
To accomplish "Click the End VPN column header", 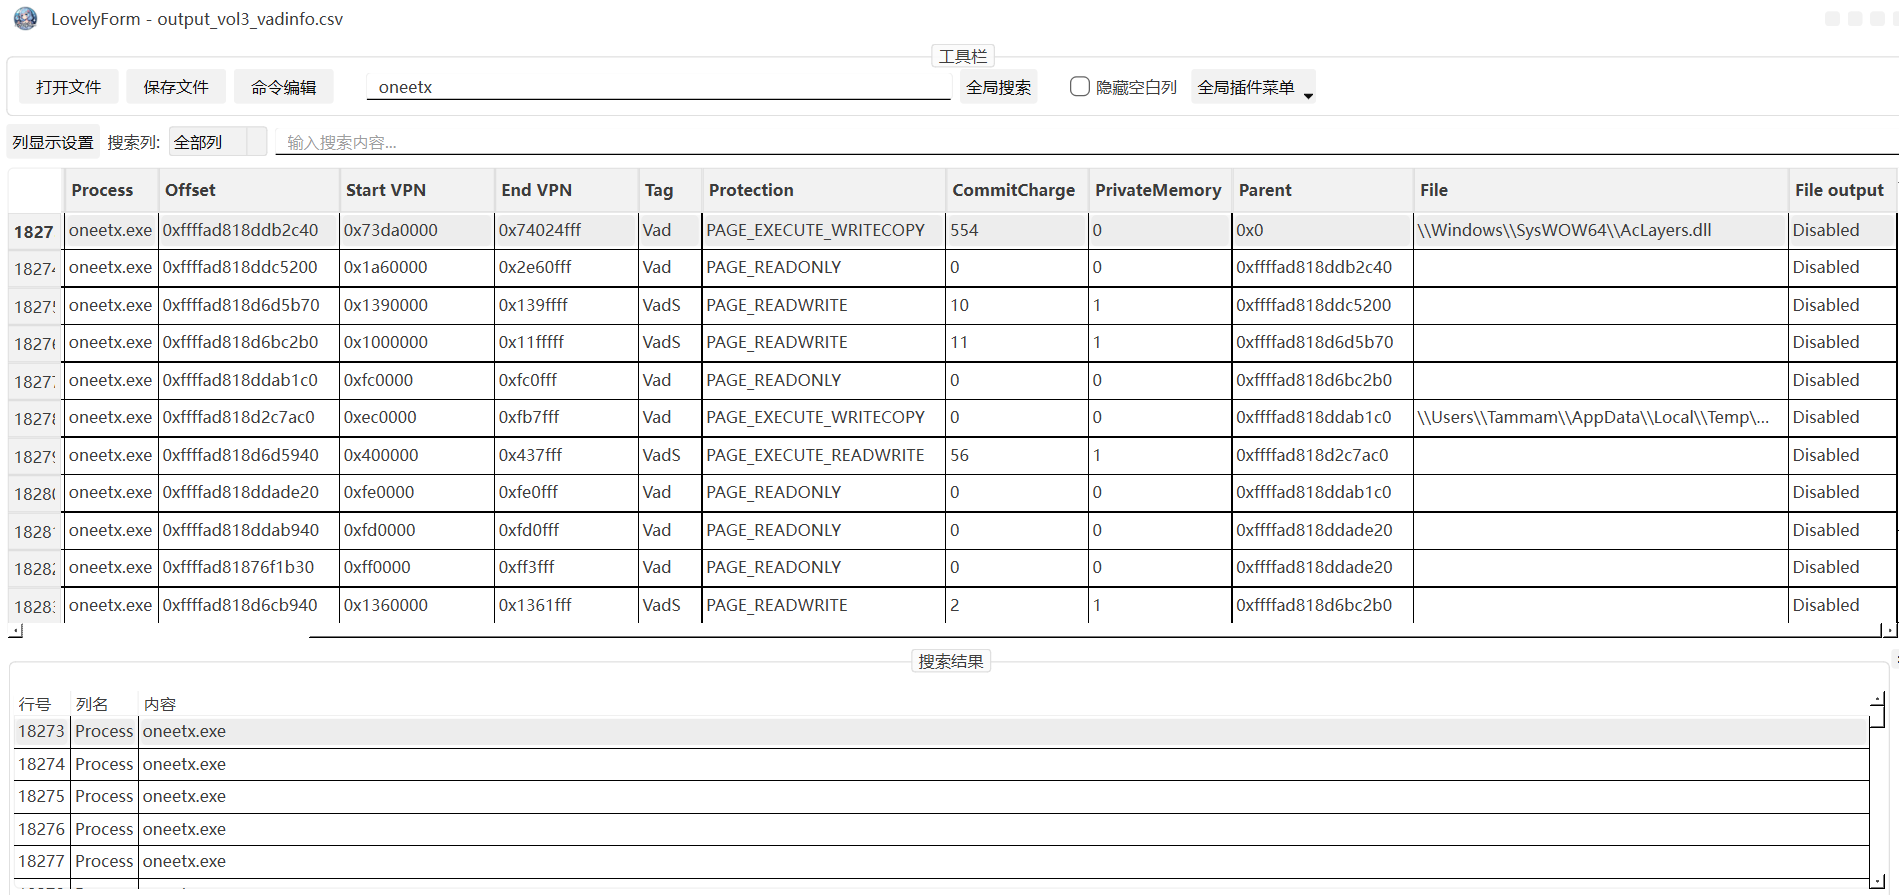I will (x=566, y=190).
